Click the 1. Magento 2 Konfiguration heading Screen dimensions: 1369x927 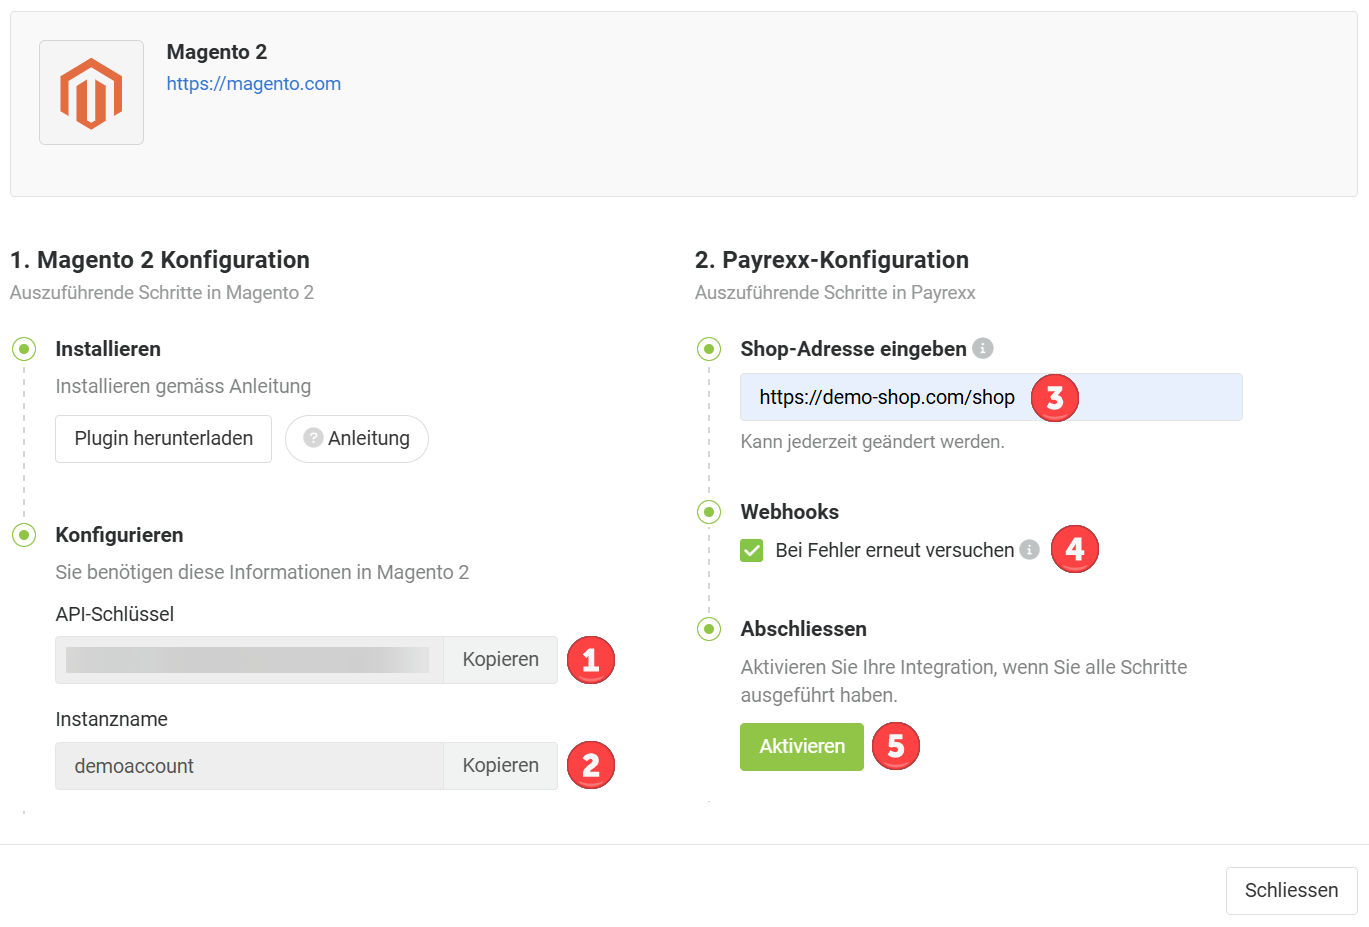pos(160,260)
